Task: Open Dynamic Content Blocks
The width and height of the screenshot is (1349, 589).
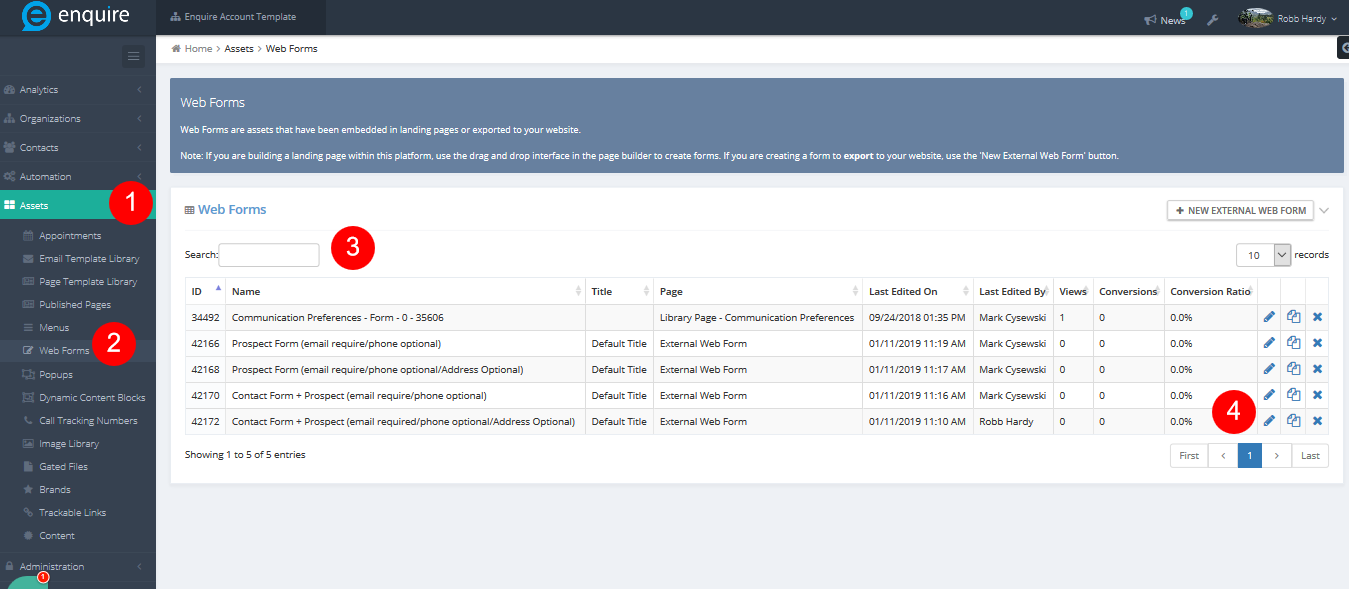Action: (92, 398)
